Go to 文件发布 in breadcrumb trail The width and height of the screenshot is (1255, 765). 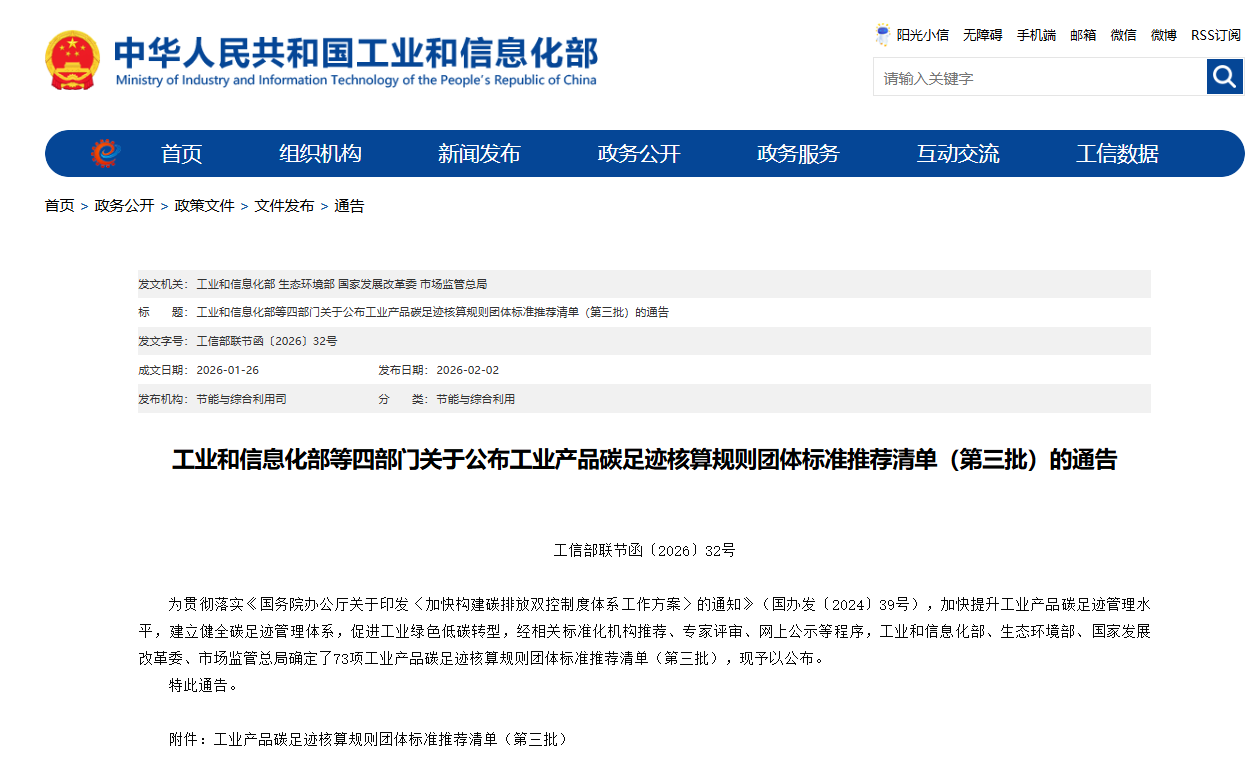tap(284, 206)
